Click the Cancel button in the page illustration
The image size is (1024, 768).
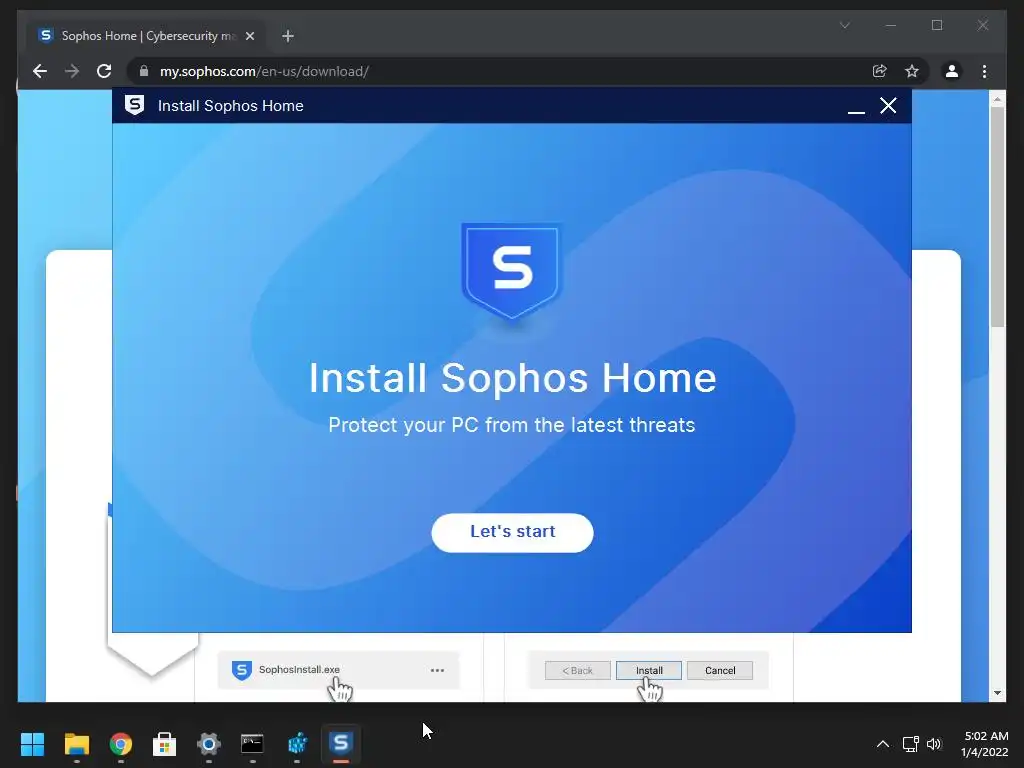tap(720, 671)
